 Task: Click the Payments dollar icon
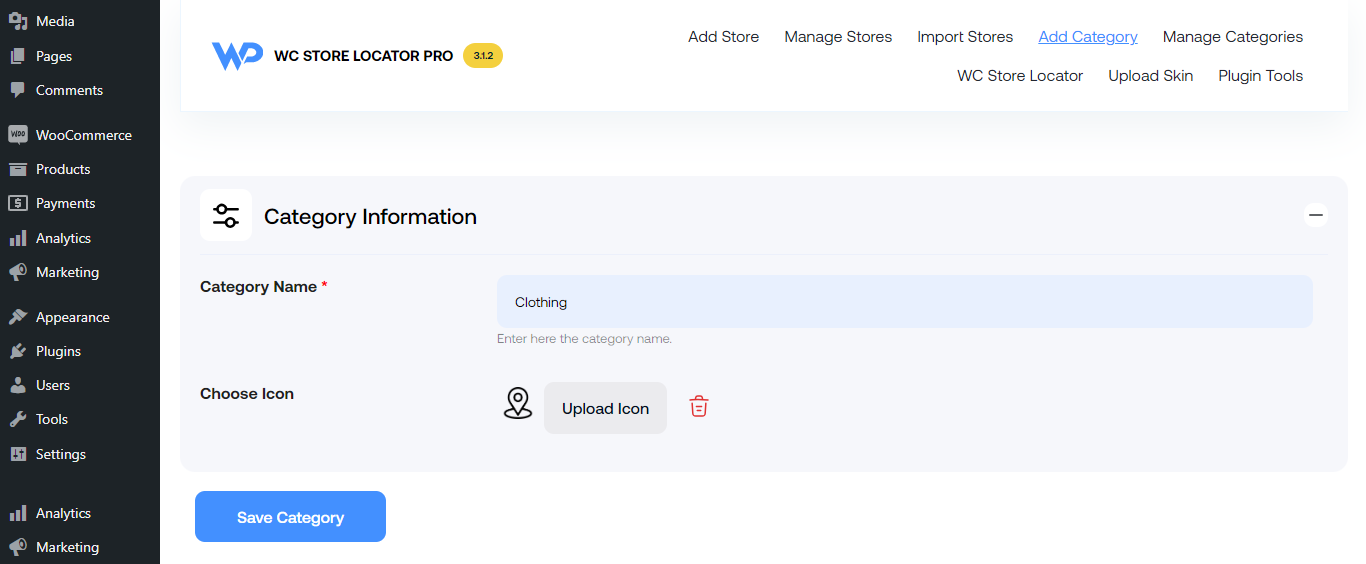(x=18, y=203)
